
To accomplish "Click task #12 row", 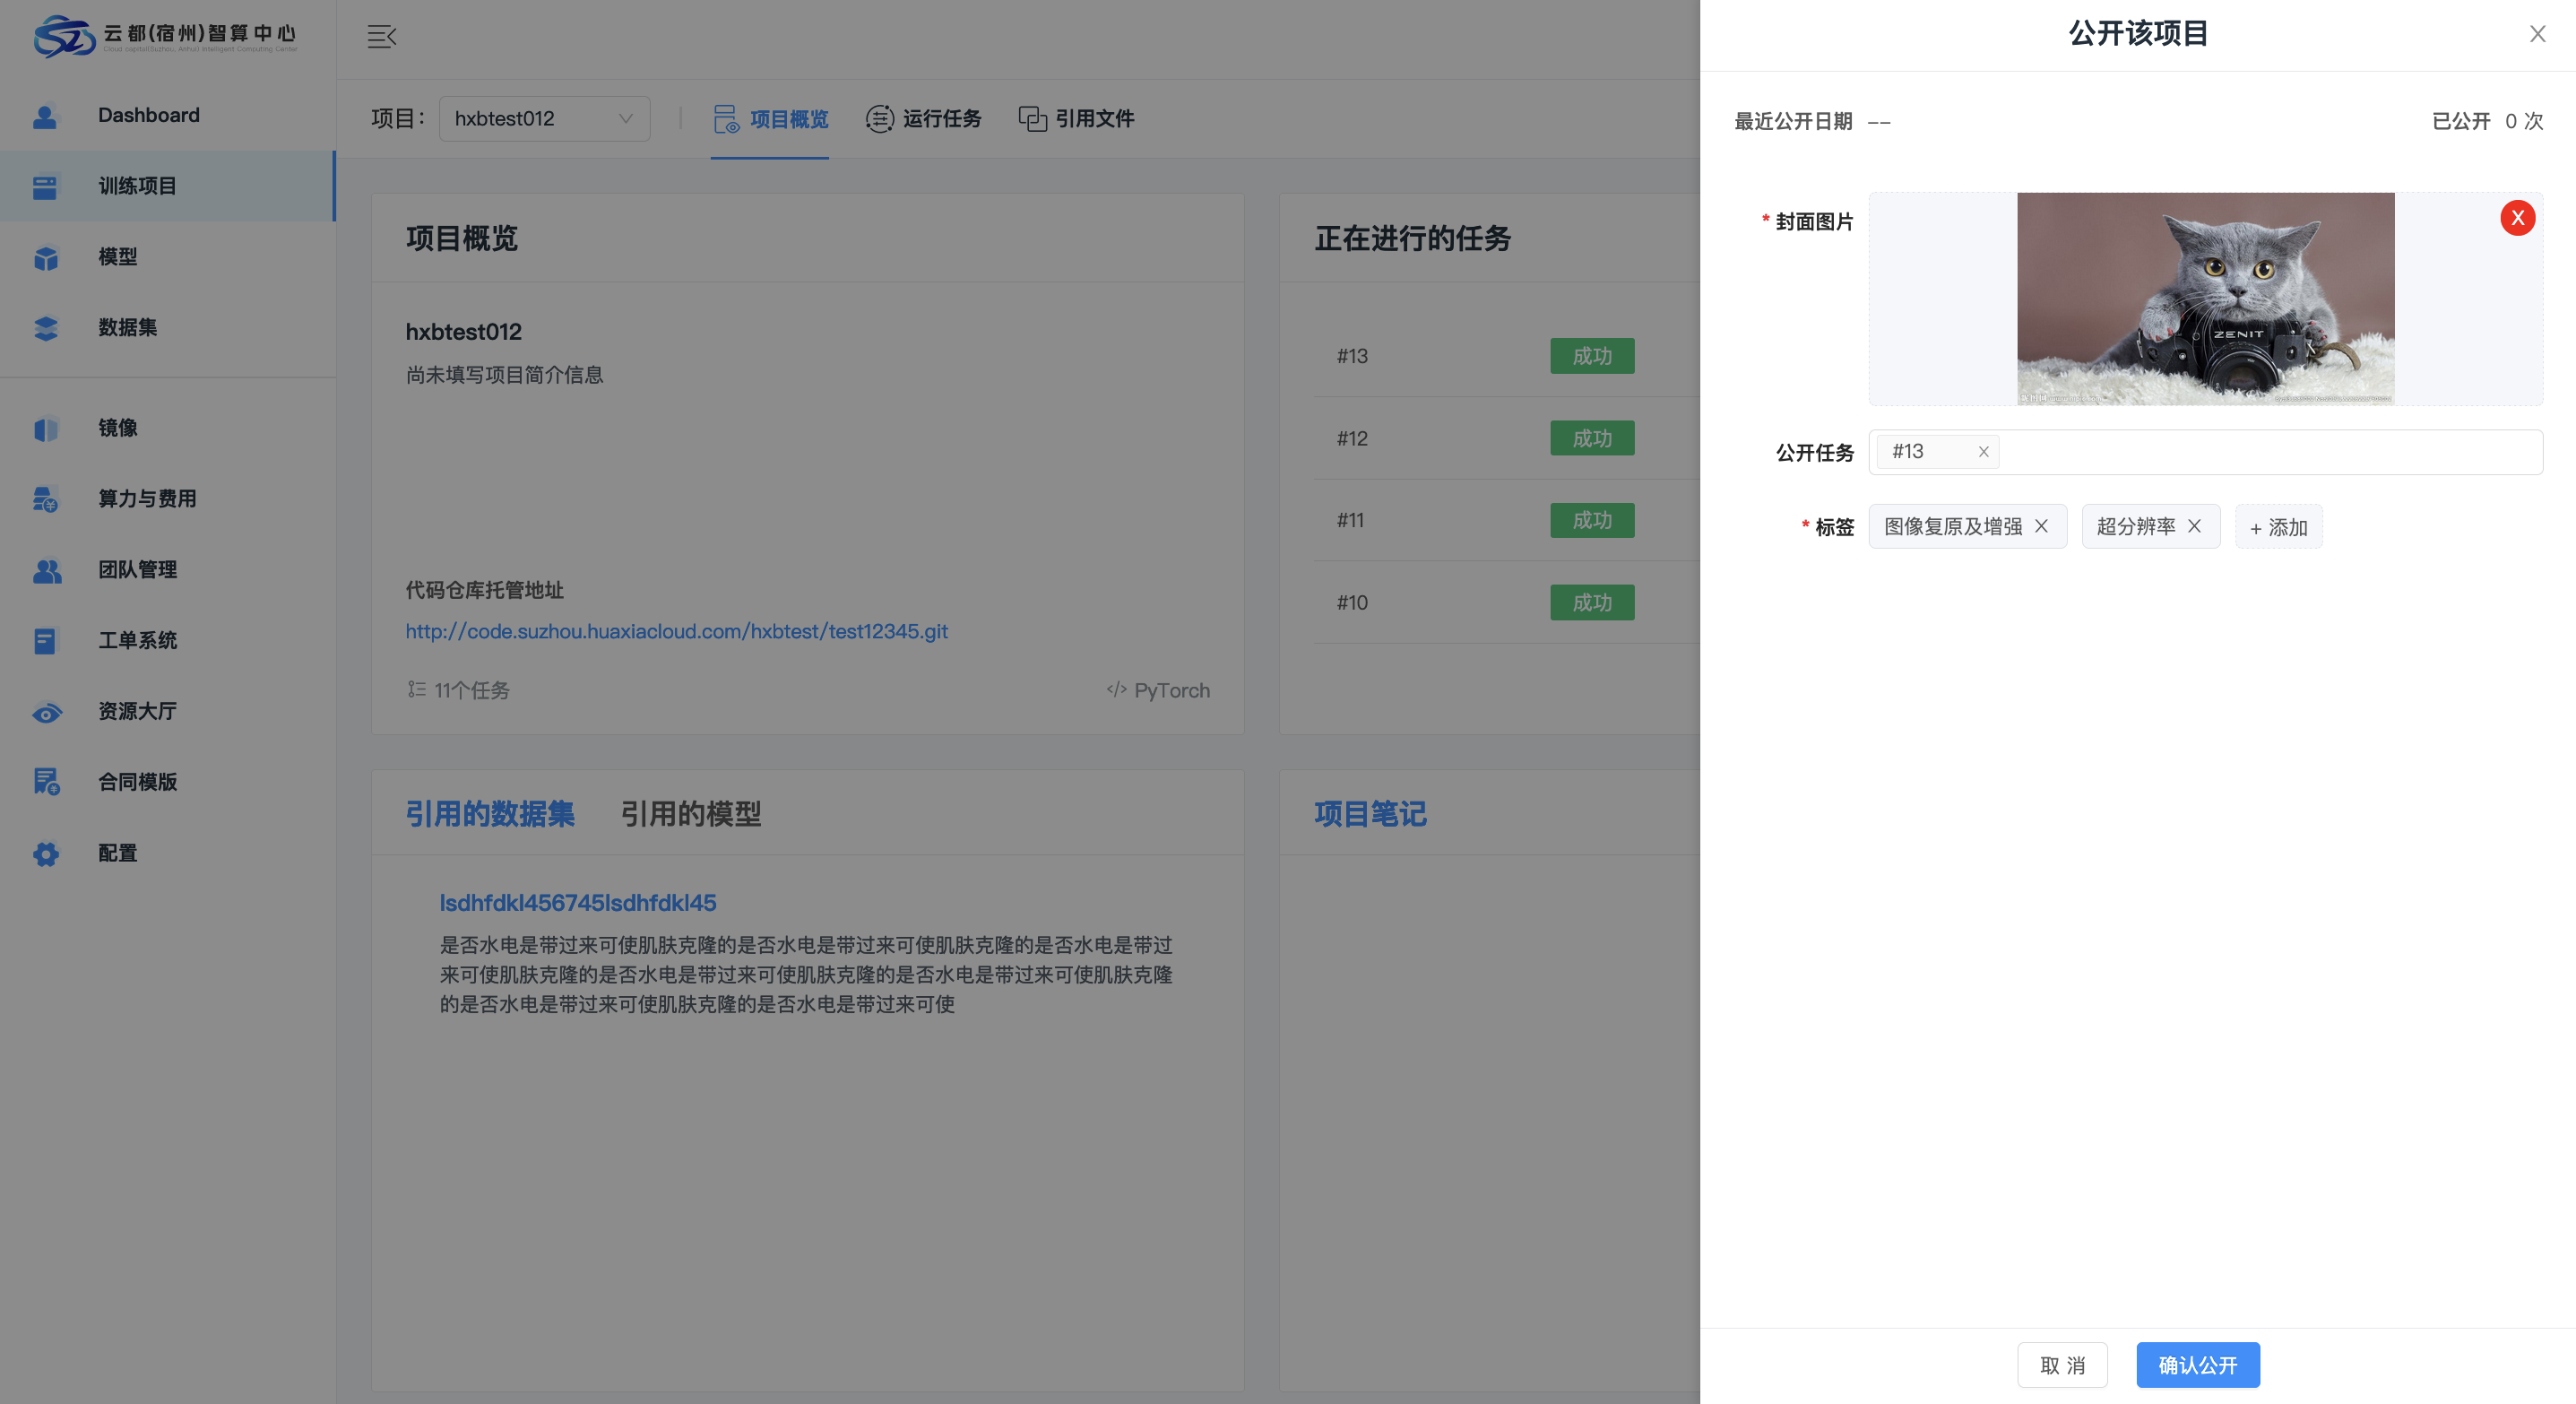I will 1506,438.
